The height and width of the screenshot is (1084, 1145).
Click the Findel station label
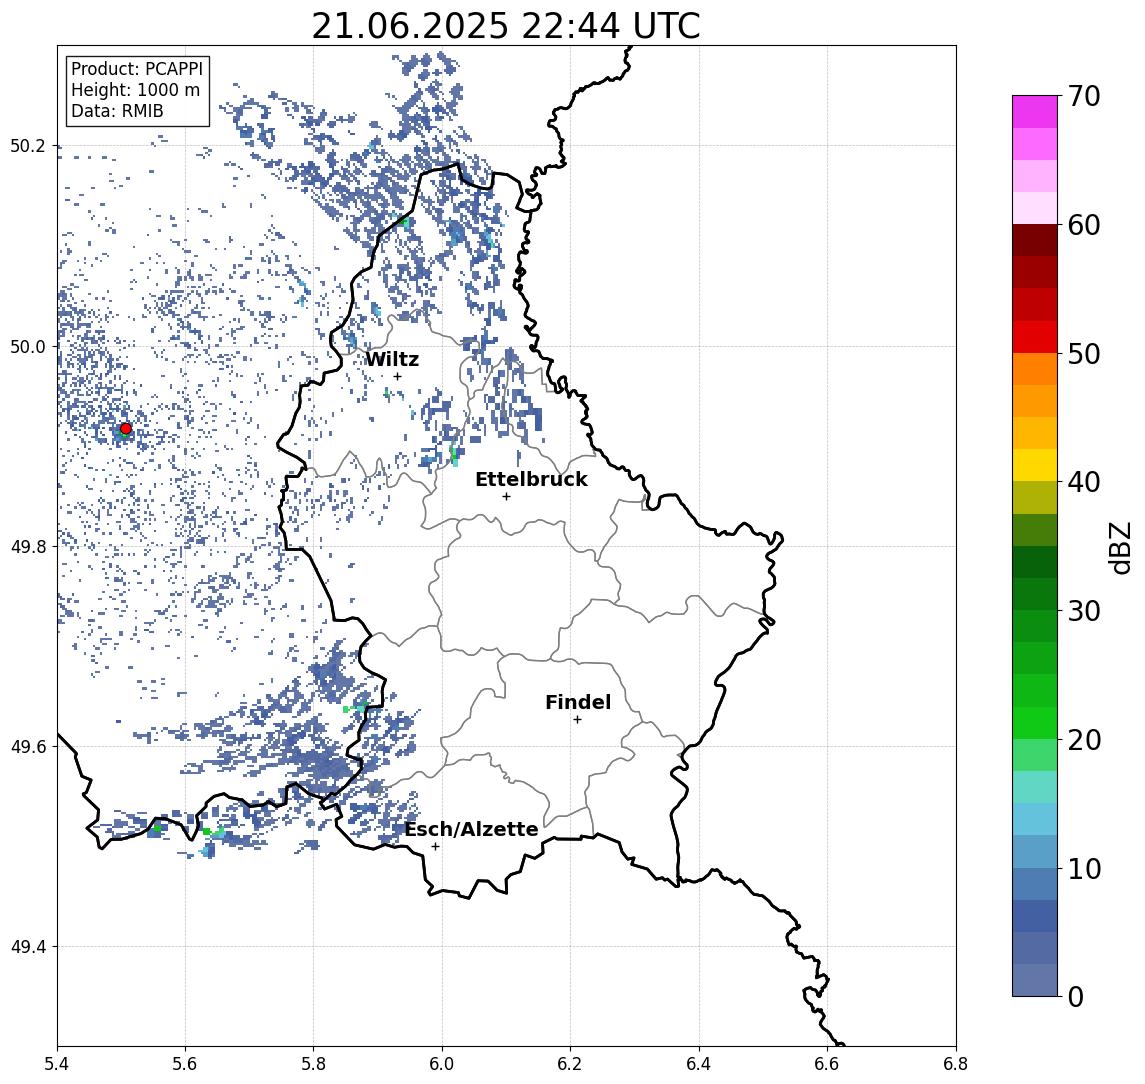click(578, 702)
